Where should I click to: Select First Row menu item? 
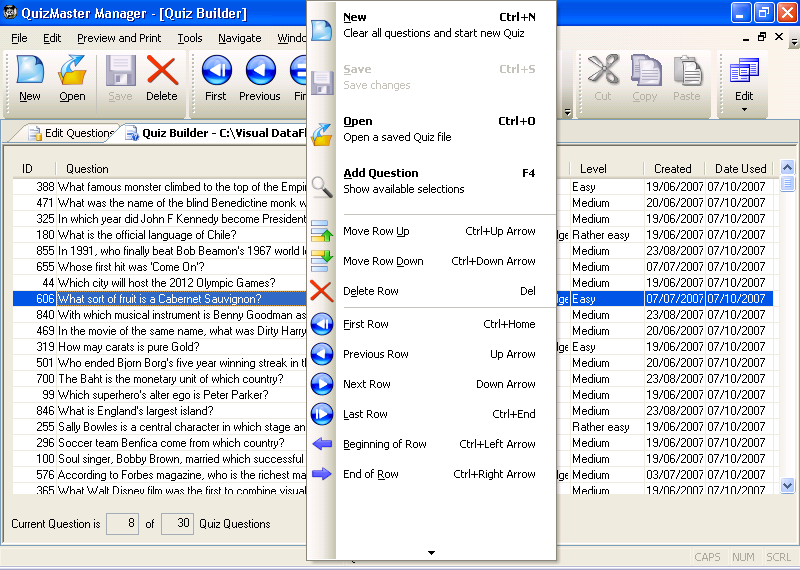439,324
